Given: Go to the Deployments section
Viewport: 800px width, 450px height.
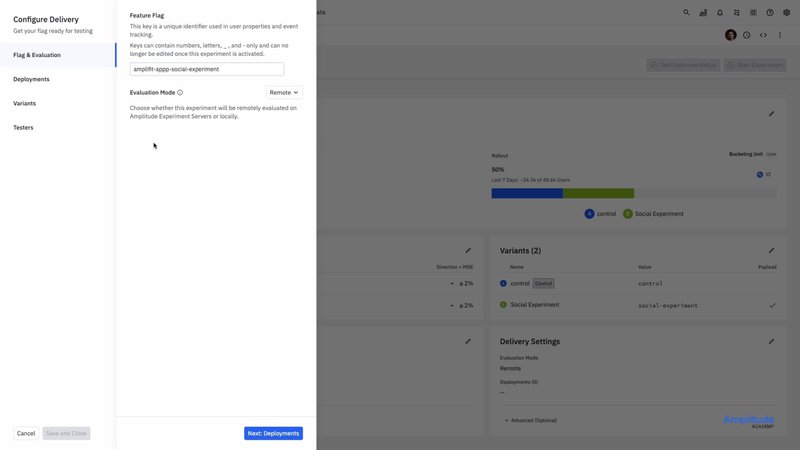Looking at the screenshot, I should click(31, 79).
